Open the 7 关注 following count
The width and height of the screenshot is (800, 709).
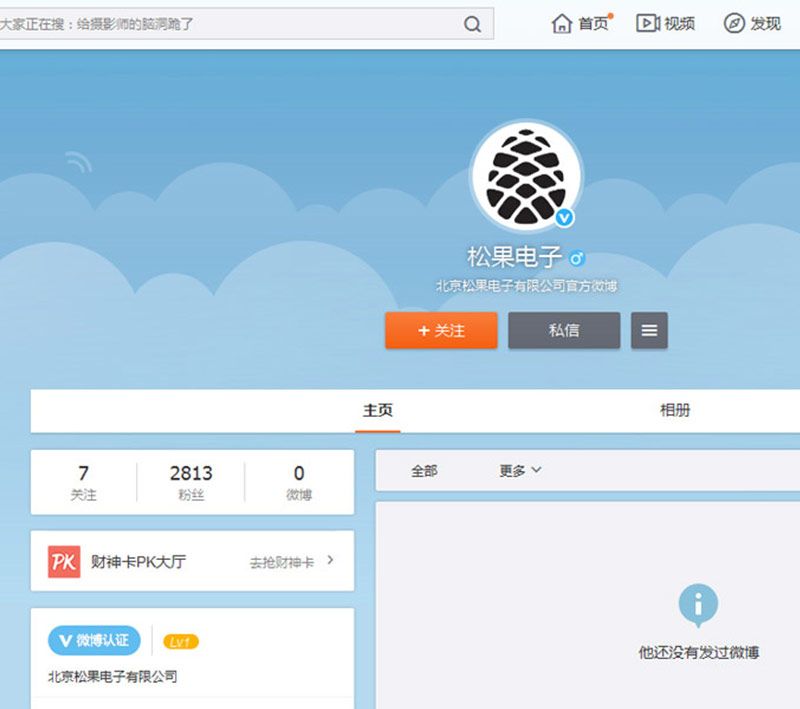click(x=84, y=483)
